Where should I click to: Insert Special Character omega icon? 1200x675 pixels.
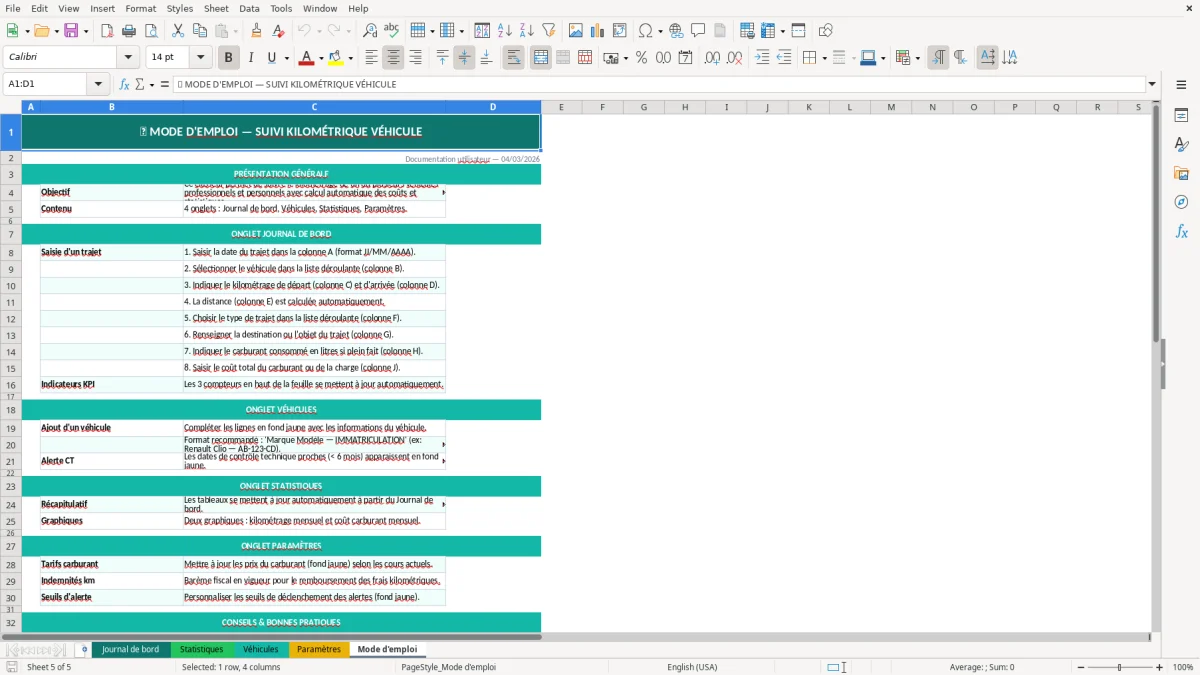tap(645, 31)
